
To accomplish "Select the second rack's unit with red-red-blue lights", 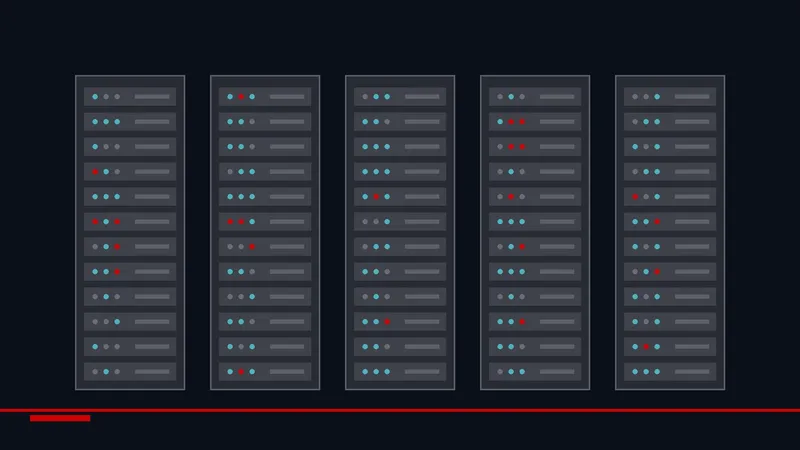I will [265, 221].
